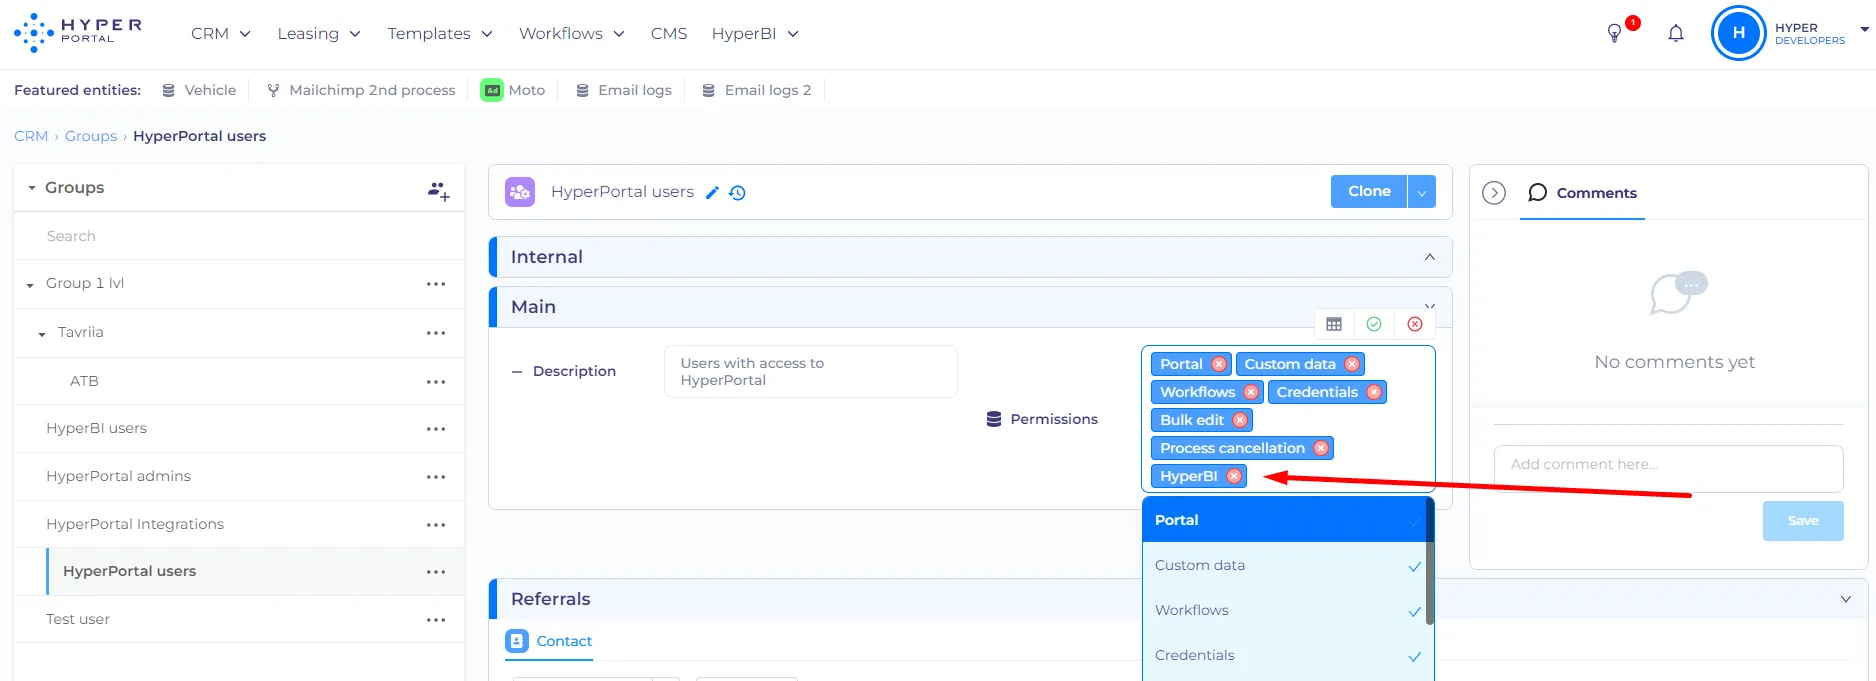Open the Clone button dropdown arrow

pos(1422,192)
